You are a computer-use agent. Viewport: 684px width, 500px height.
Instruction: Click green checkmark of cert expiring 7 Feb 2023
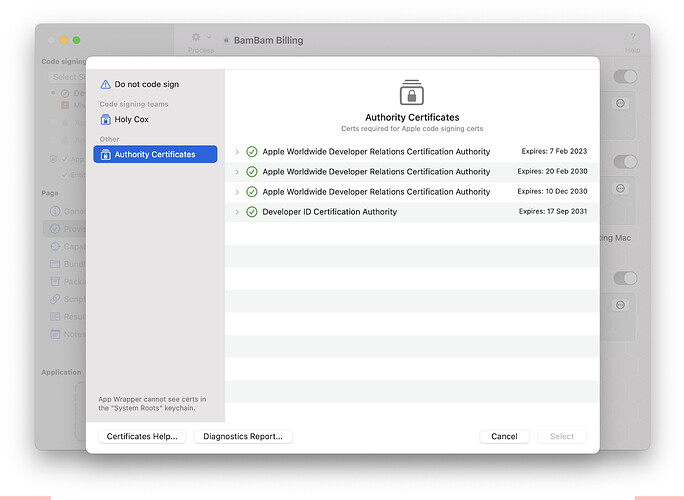click(252, 152)
